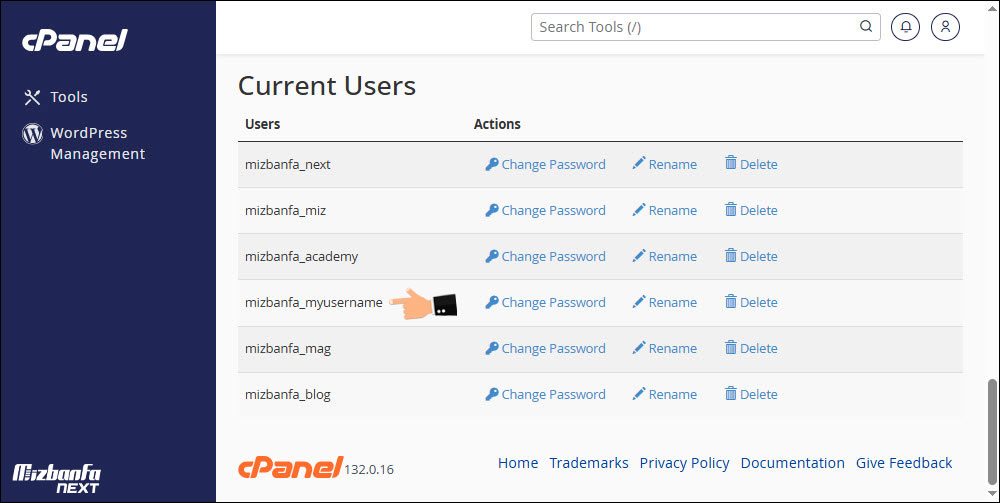Click the search magnifier icon

(865, 27)
